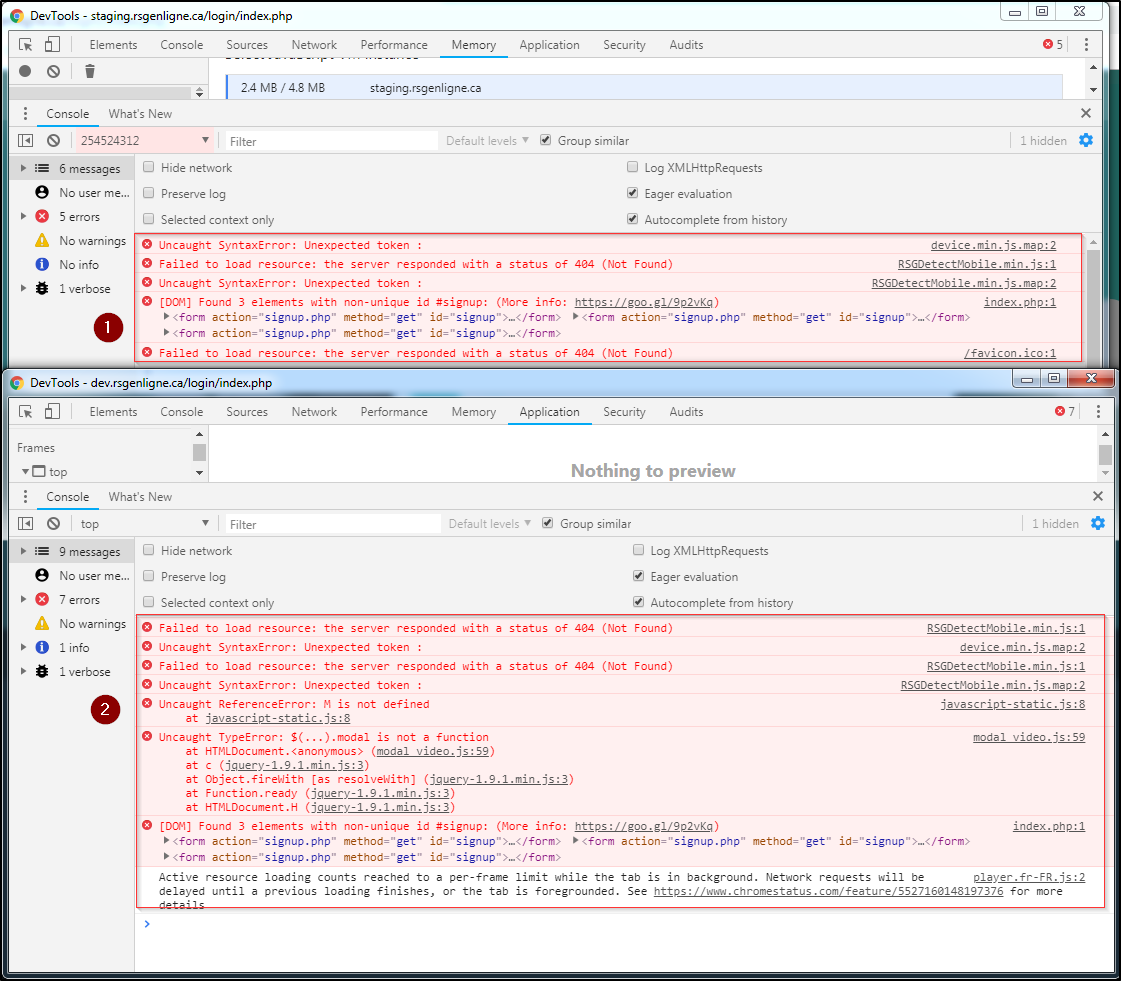
Task: Open What's New tab in the staging drawer
Action: point(140,114)
